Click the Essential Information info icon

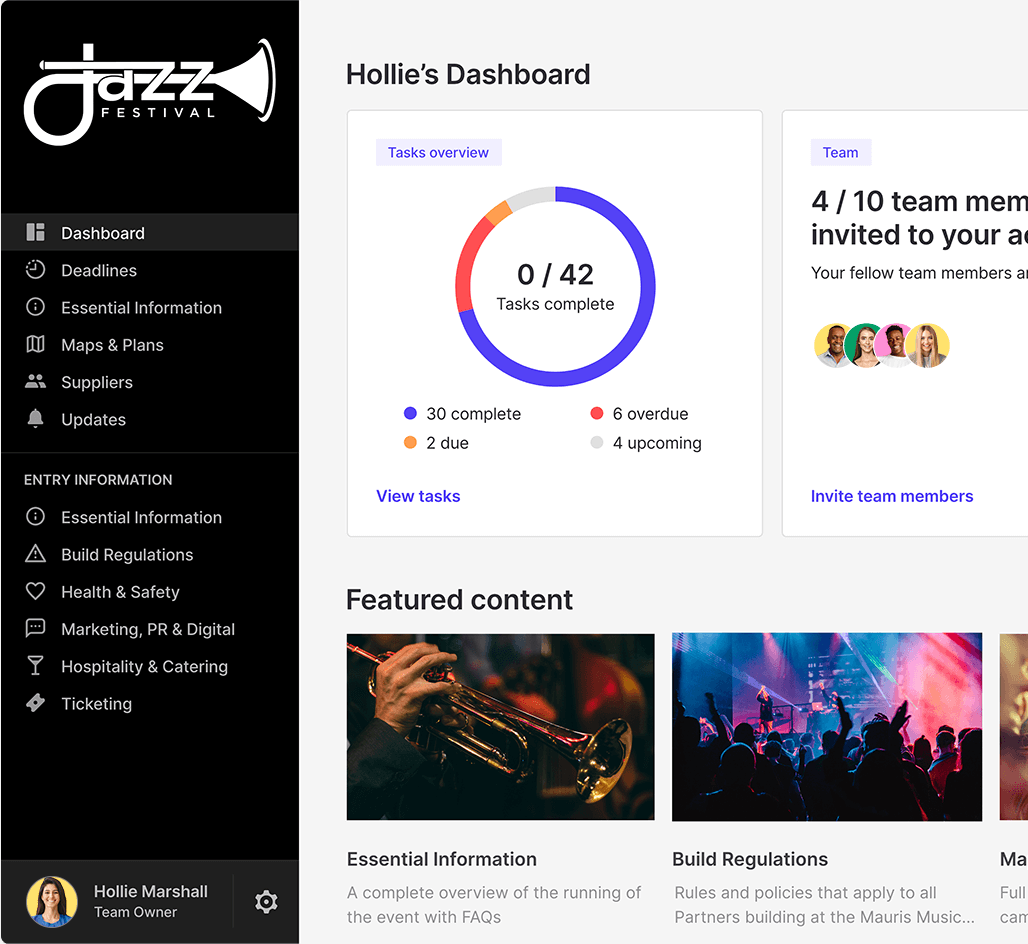[x=34, y=307]
